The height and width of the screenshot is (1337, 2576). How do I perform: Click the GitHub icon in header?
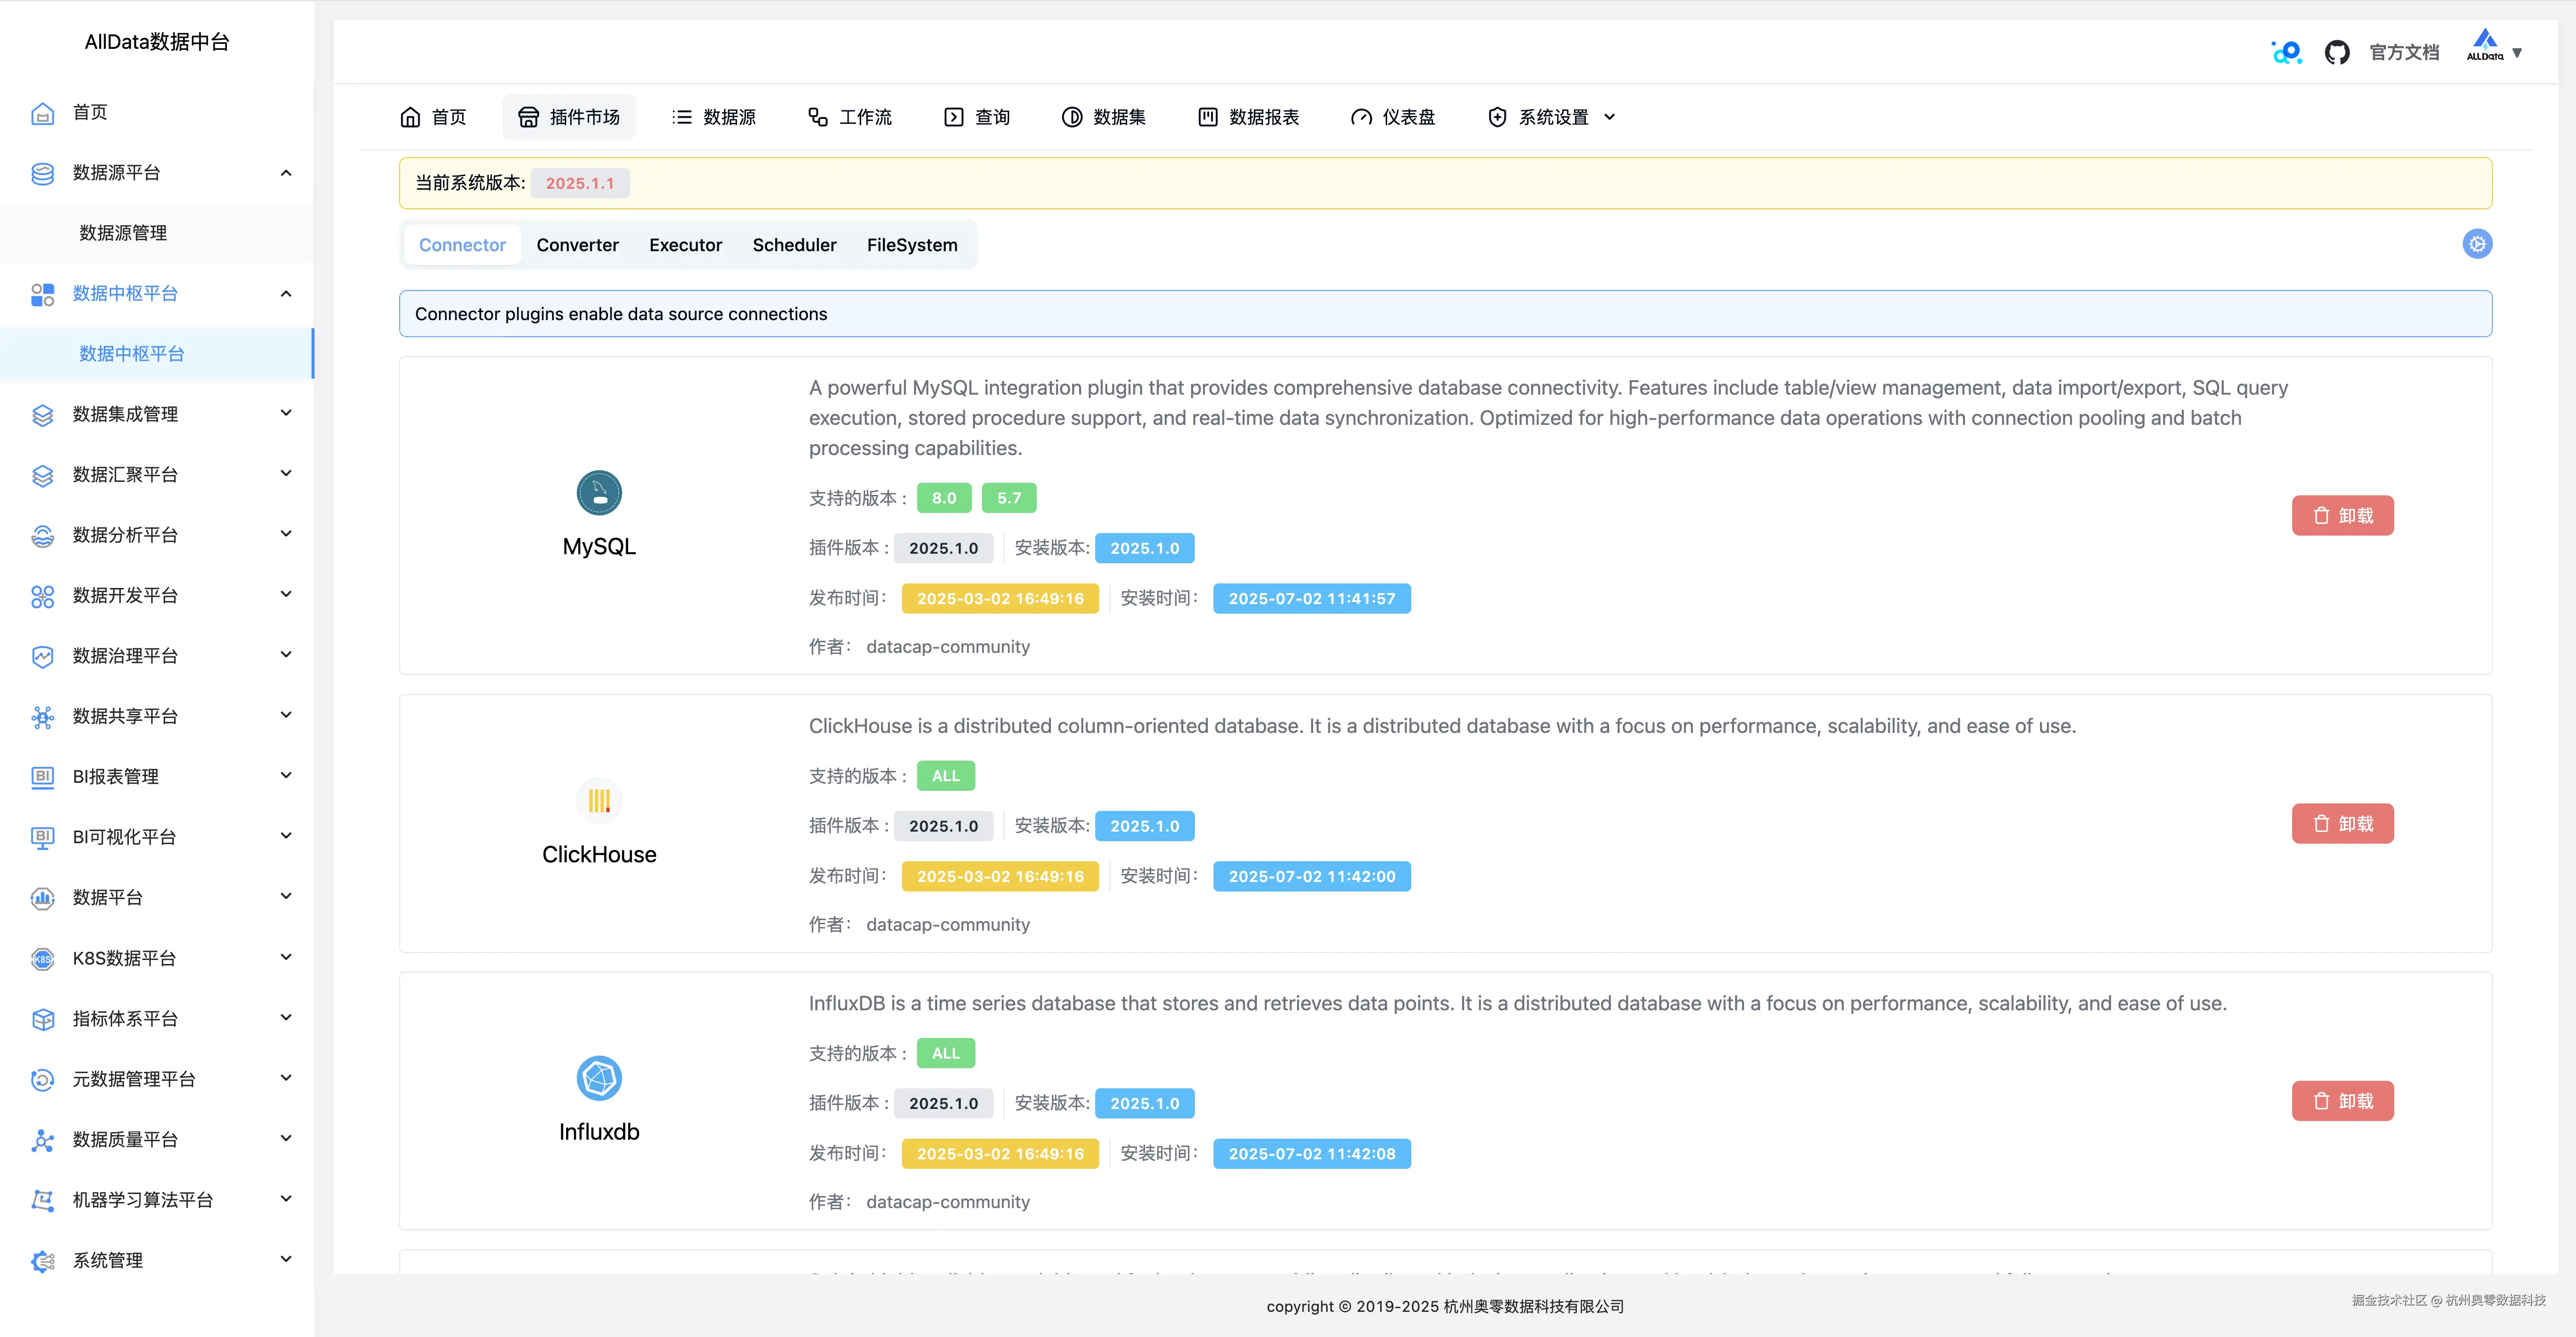pos(2336,52)
